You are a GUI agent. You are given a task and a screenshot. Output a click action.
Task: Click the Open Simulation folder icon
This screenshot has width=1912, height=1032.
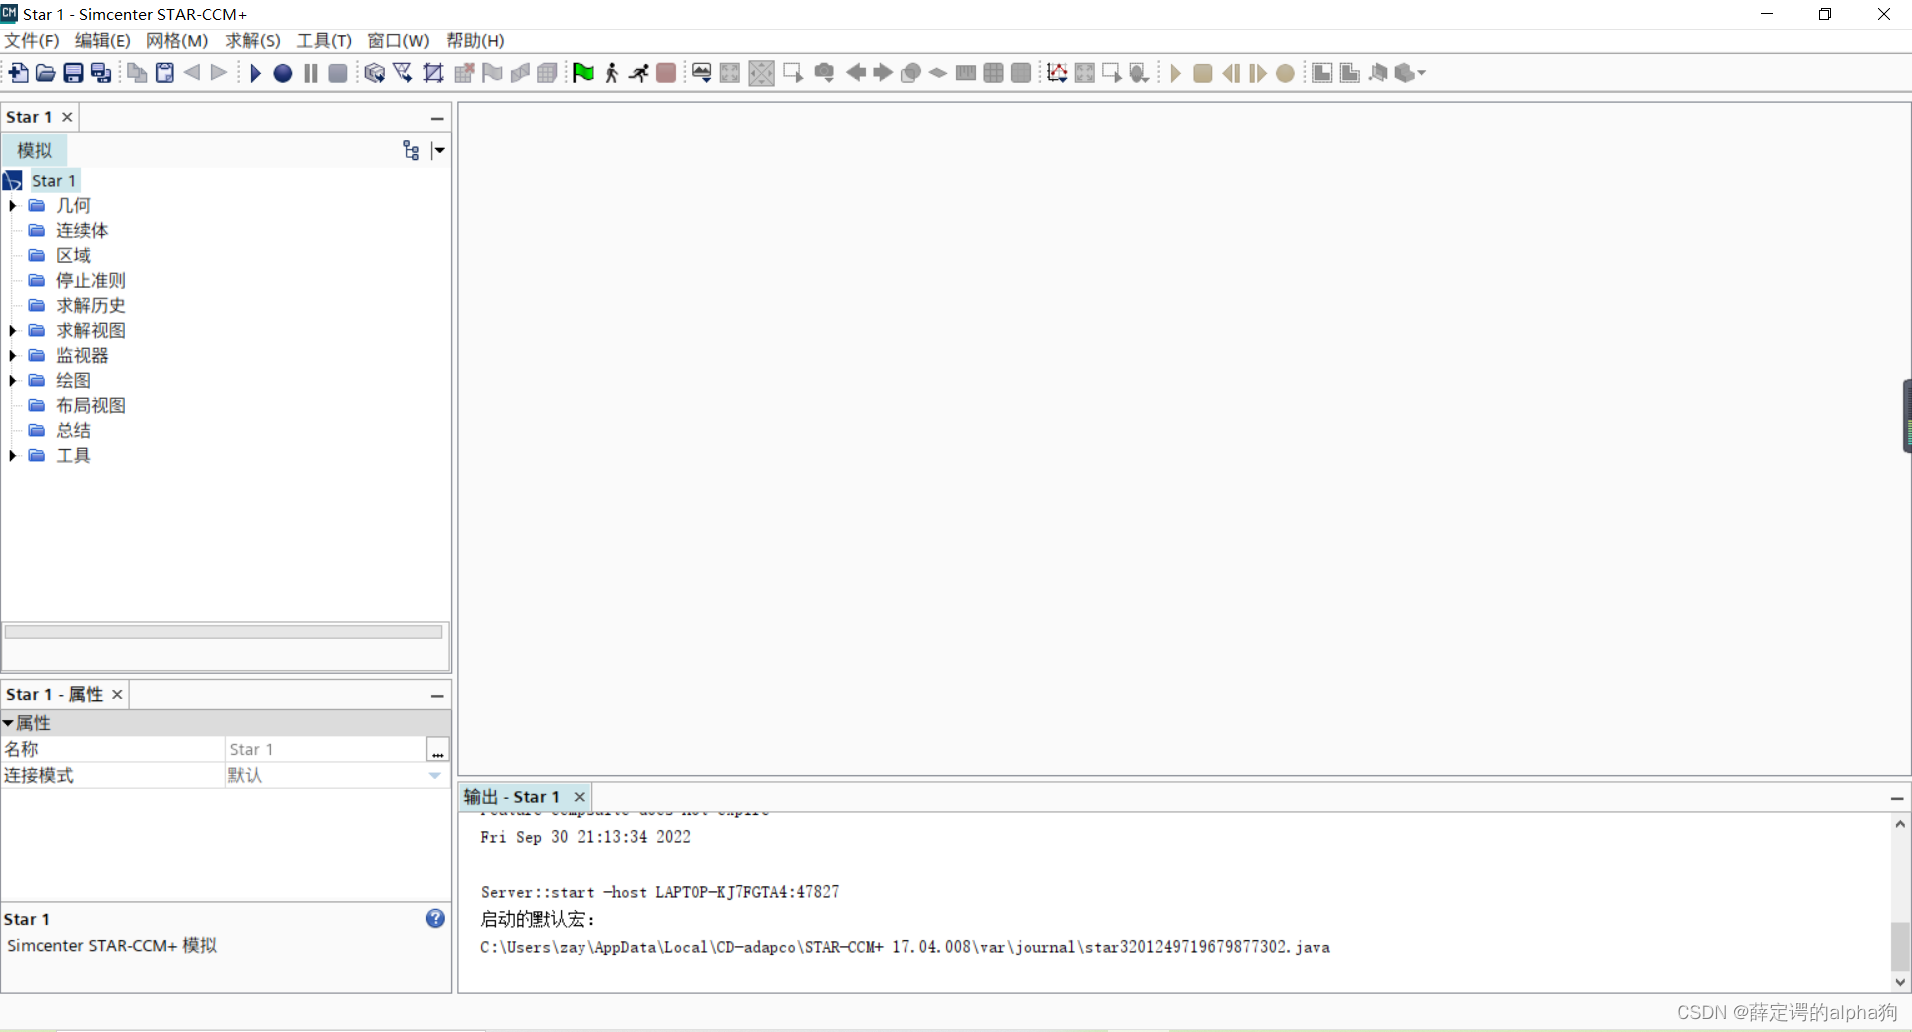pos(46,73)
